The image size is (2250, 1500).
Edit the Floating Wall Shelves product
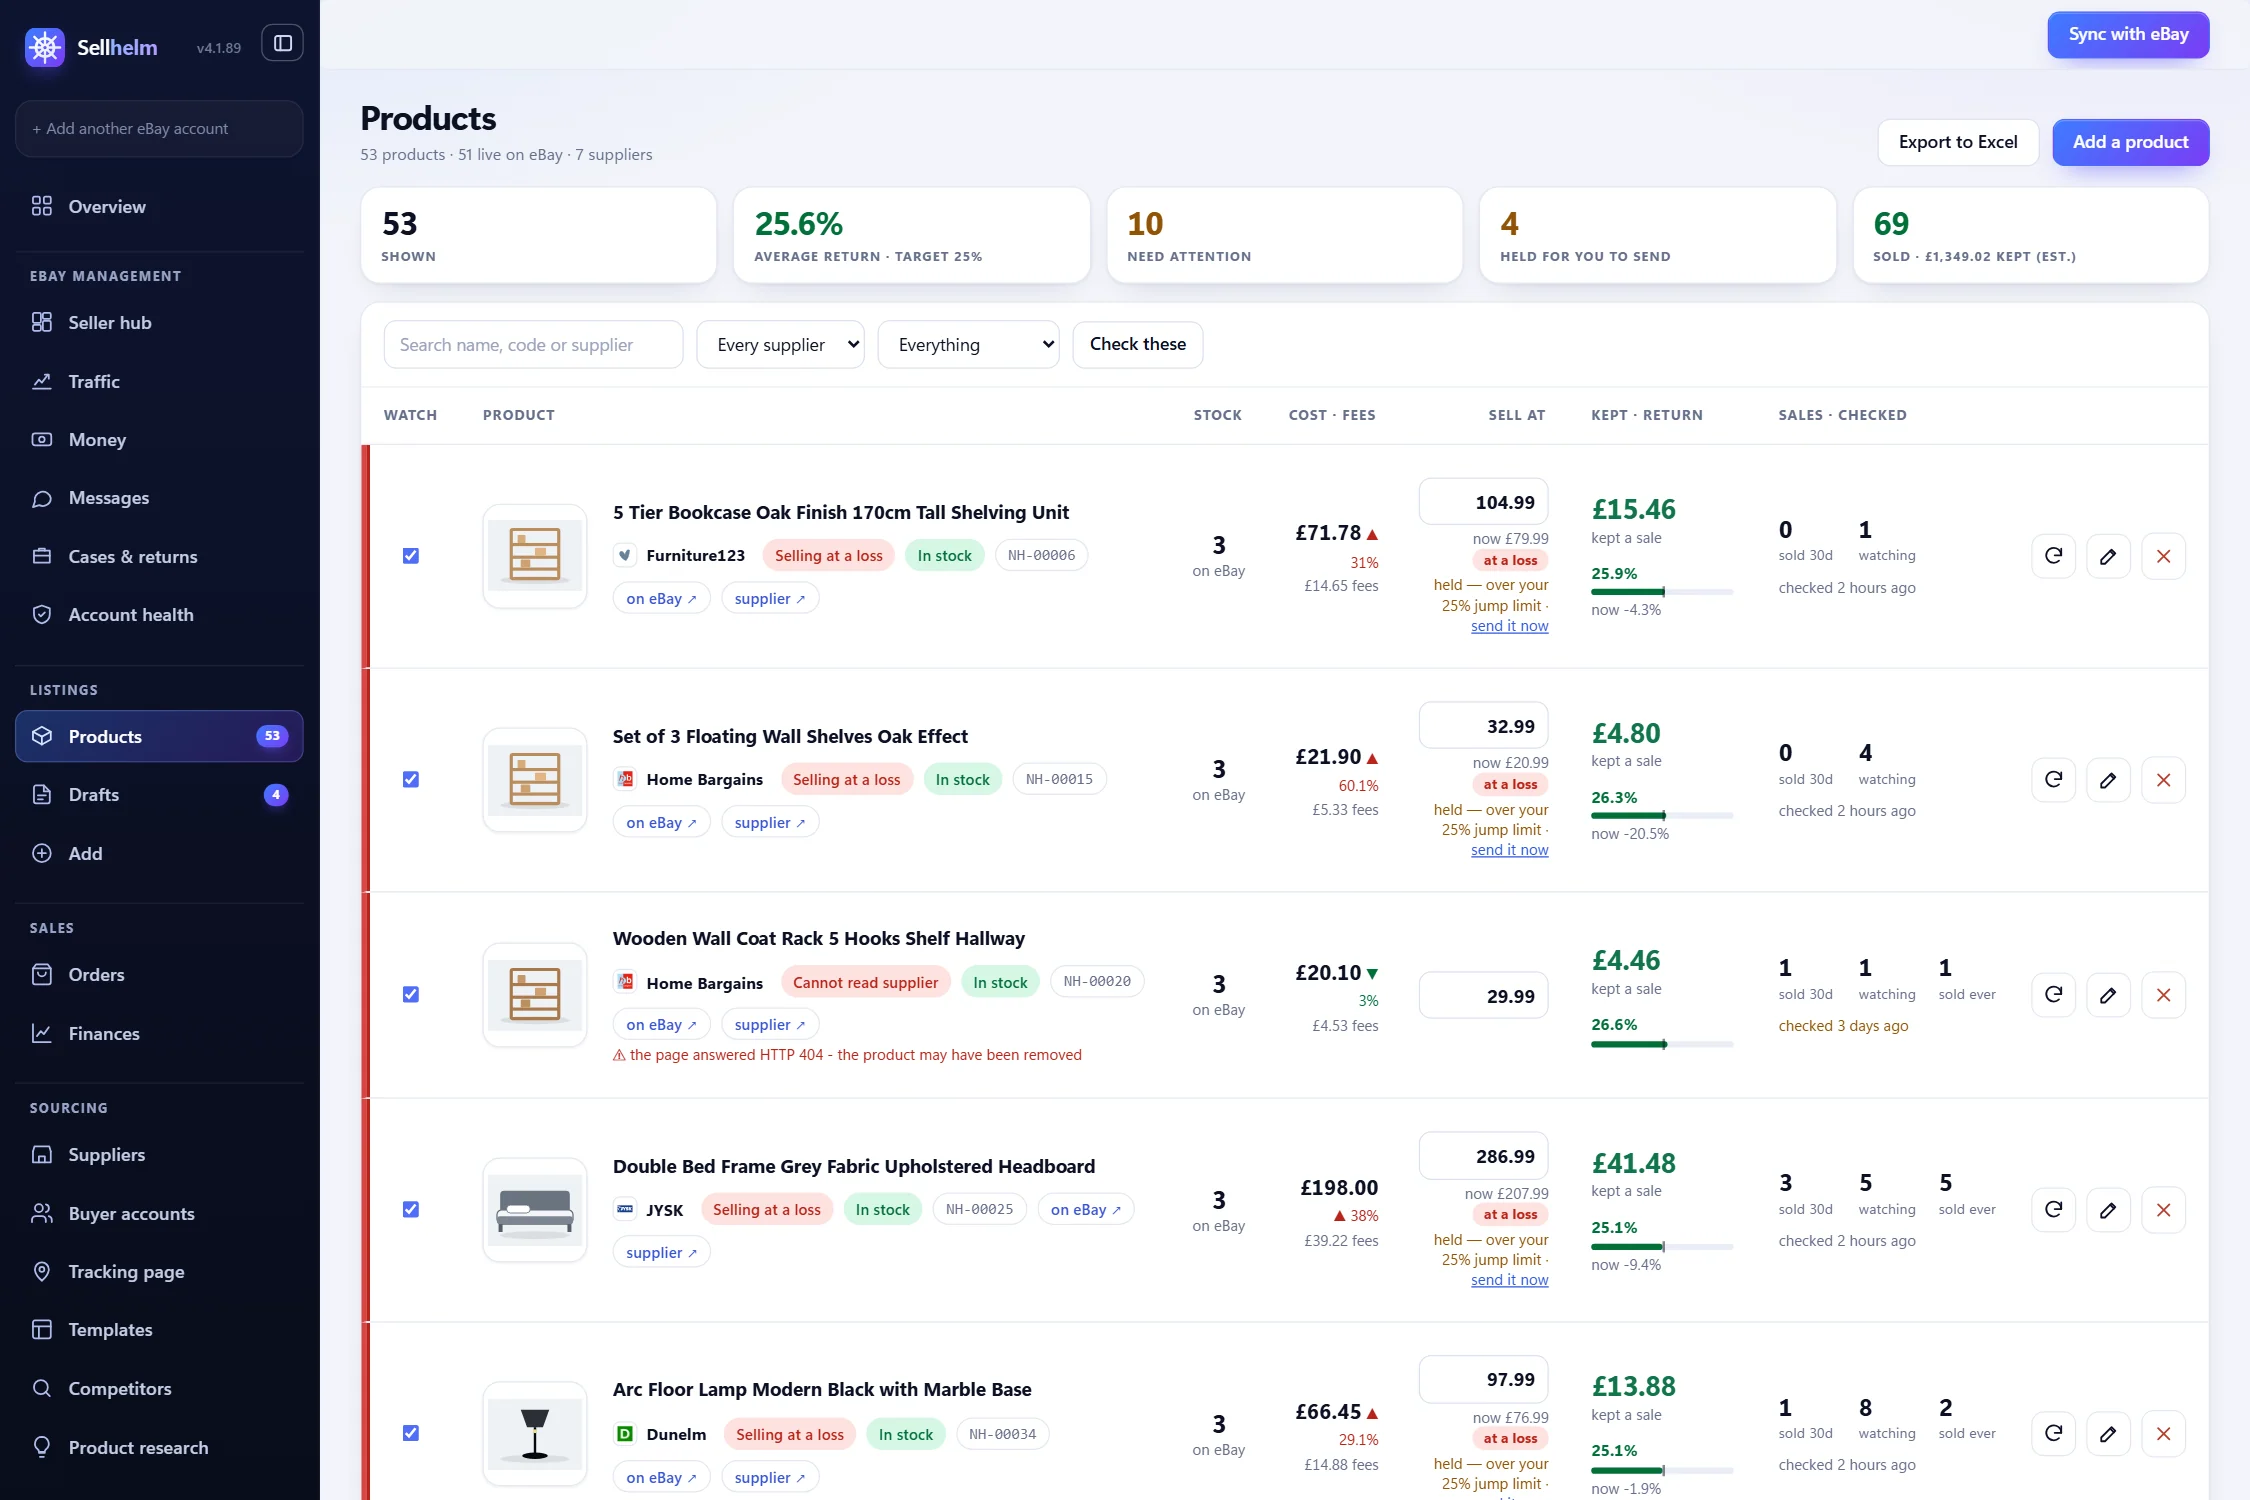click(x=2108, y=780)
